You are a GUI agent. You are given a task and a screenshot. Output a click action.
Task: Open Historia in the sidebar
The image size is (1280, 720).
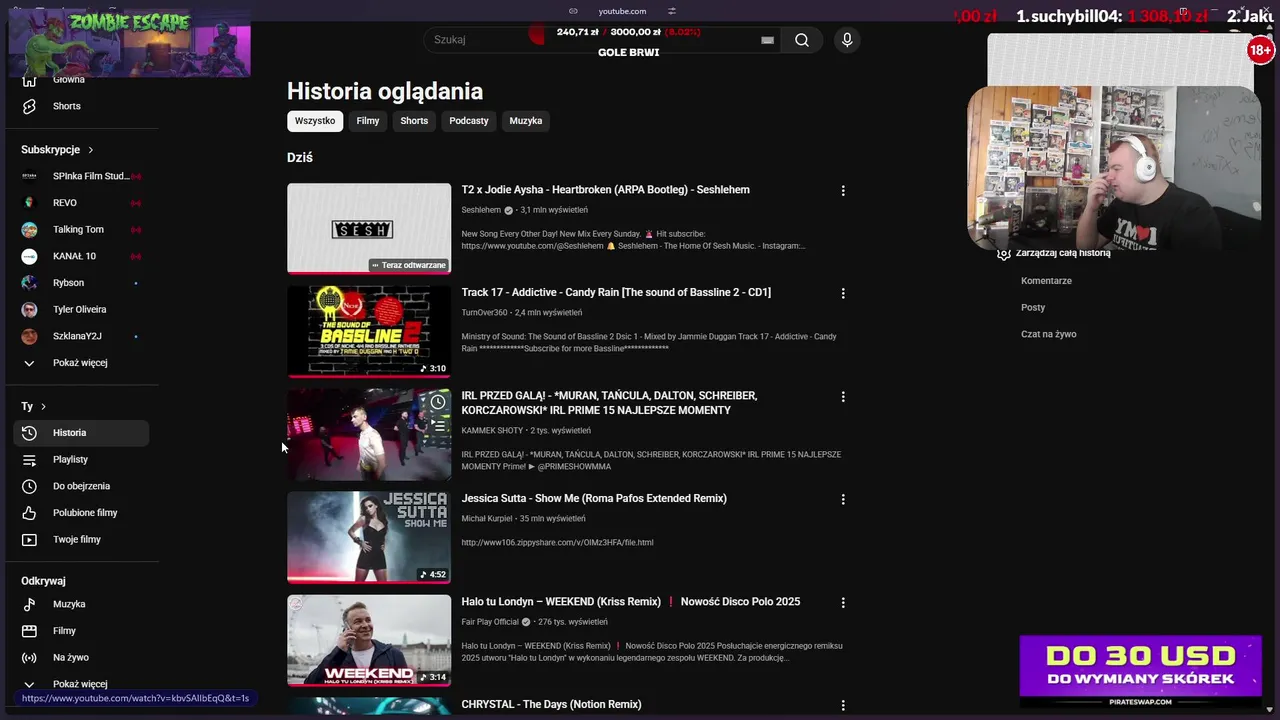pos(81,433)
